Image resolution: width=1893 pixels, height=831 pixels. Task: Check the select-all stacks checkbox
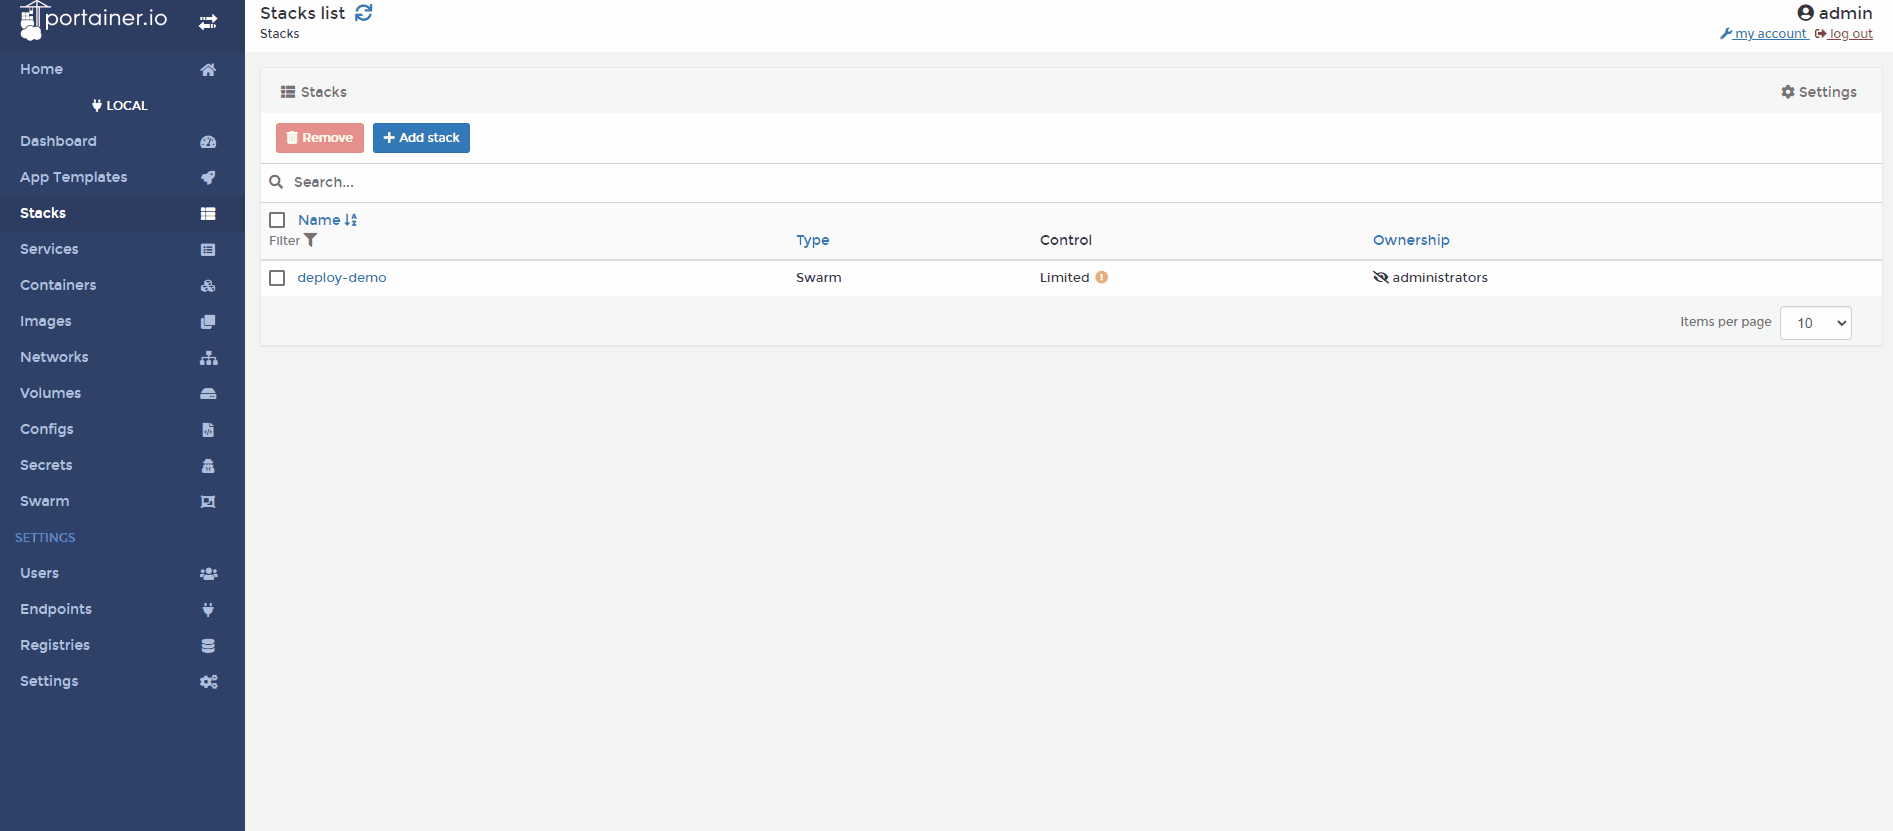coord(277,220)
